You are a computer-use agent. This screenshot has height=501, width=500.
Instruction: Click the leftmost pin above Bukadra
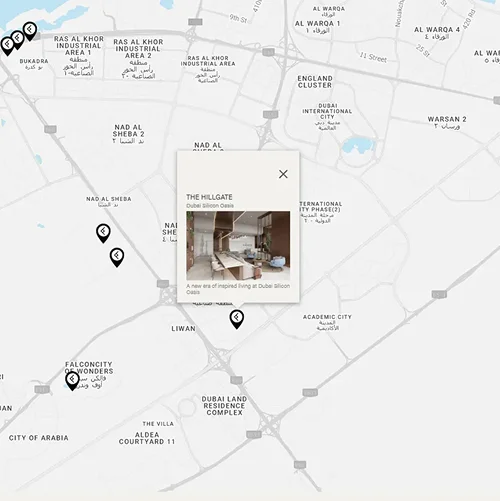pos(7,46)
